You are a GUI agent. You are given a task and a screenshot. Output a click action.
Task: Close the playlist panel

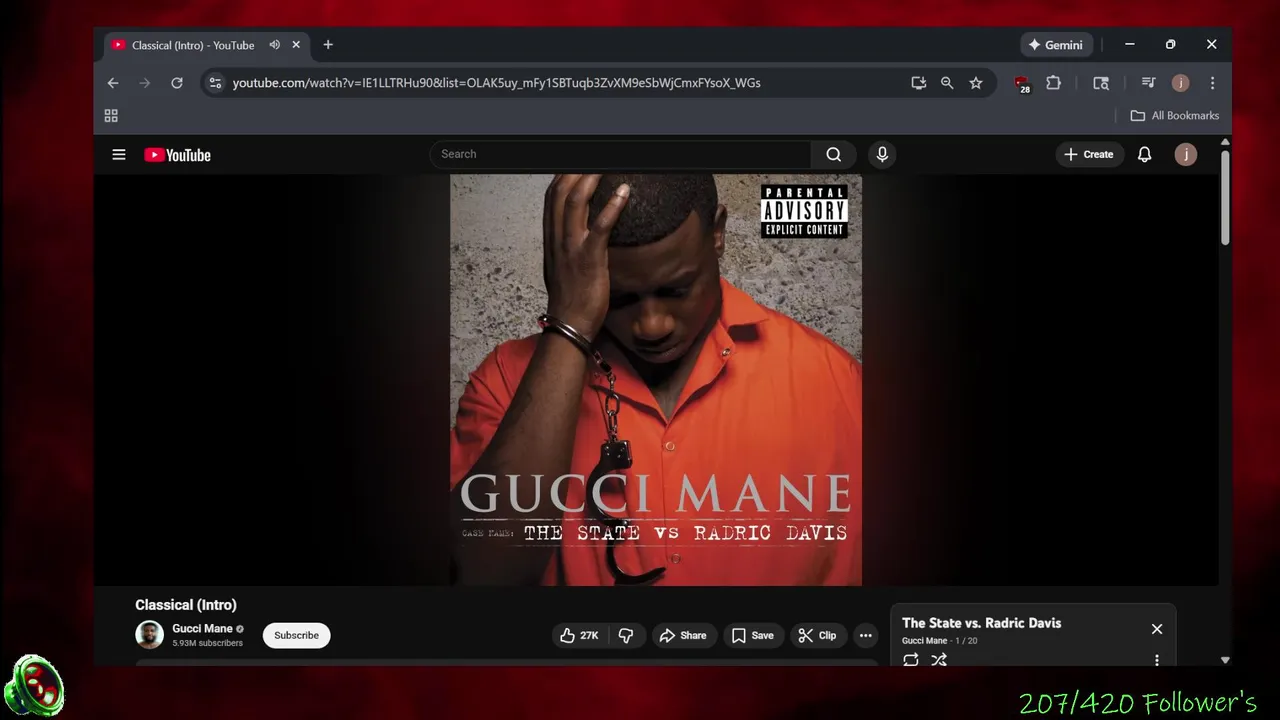click(x=1157, y=629)
